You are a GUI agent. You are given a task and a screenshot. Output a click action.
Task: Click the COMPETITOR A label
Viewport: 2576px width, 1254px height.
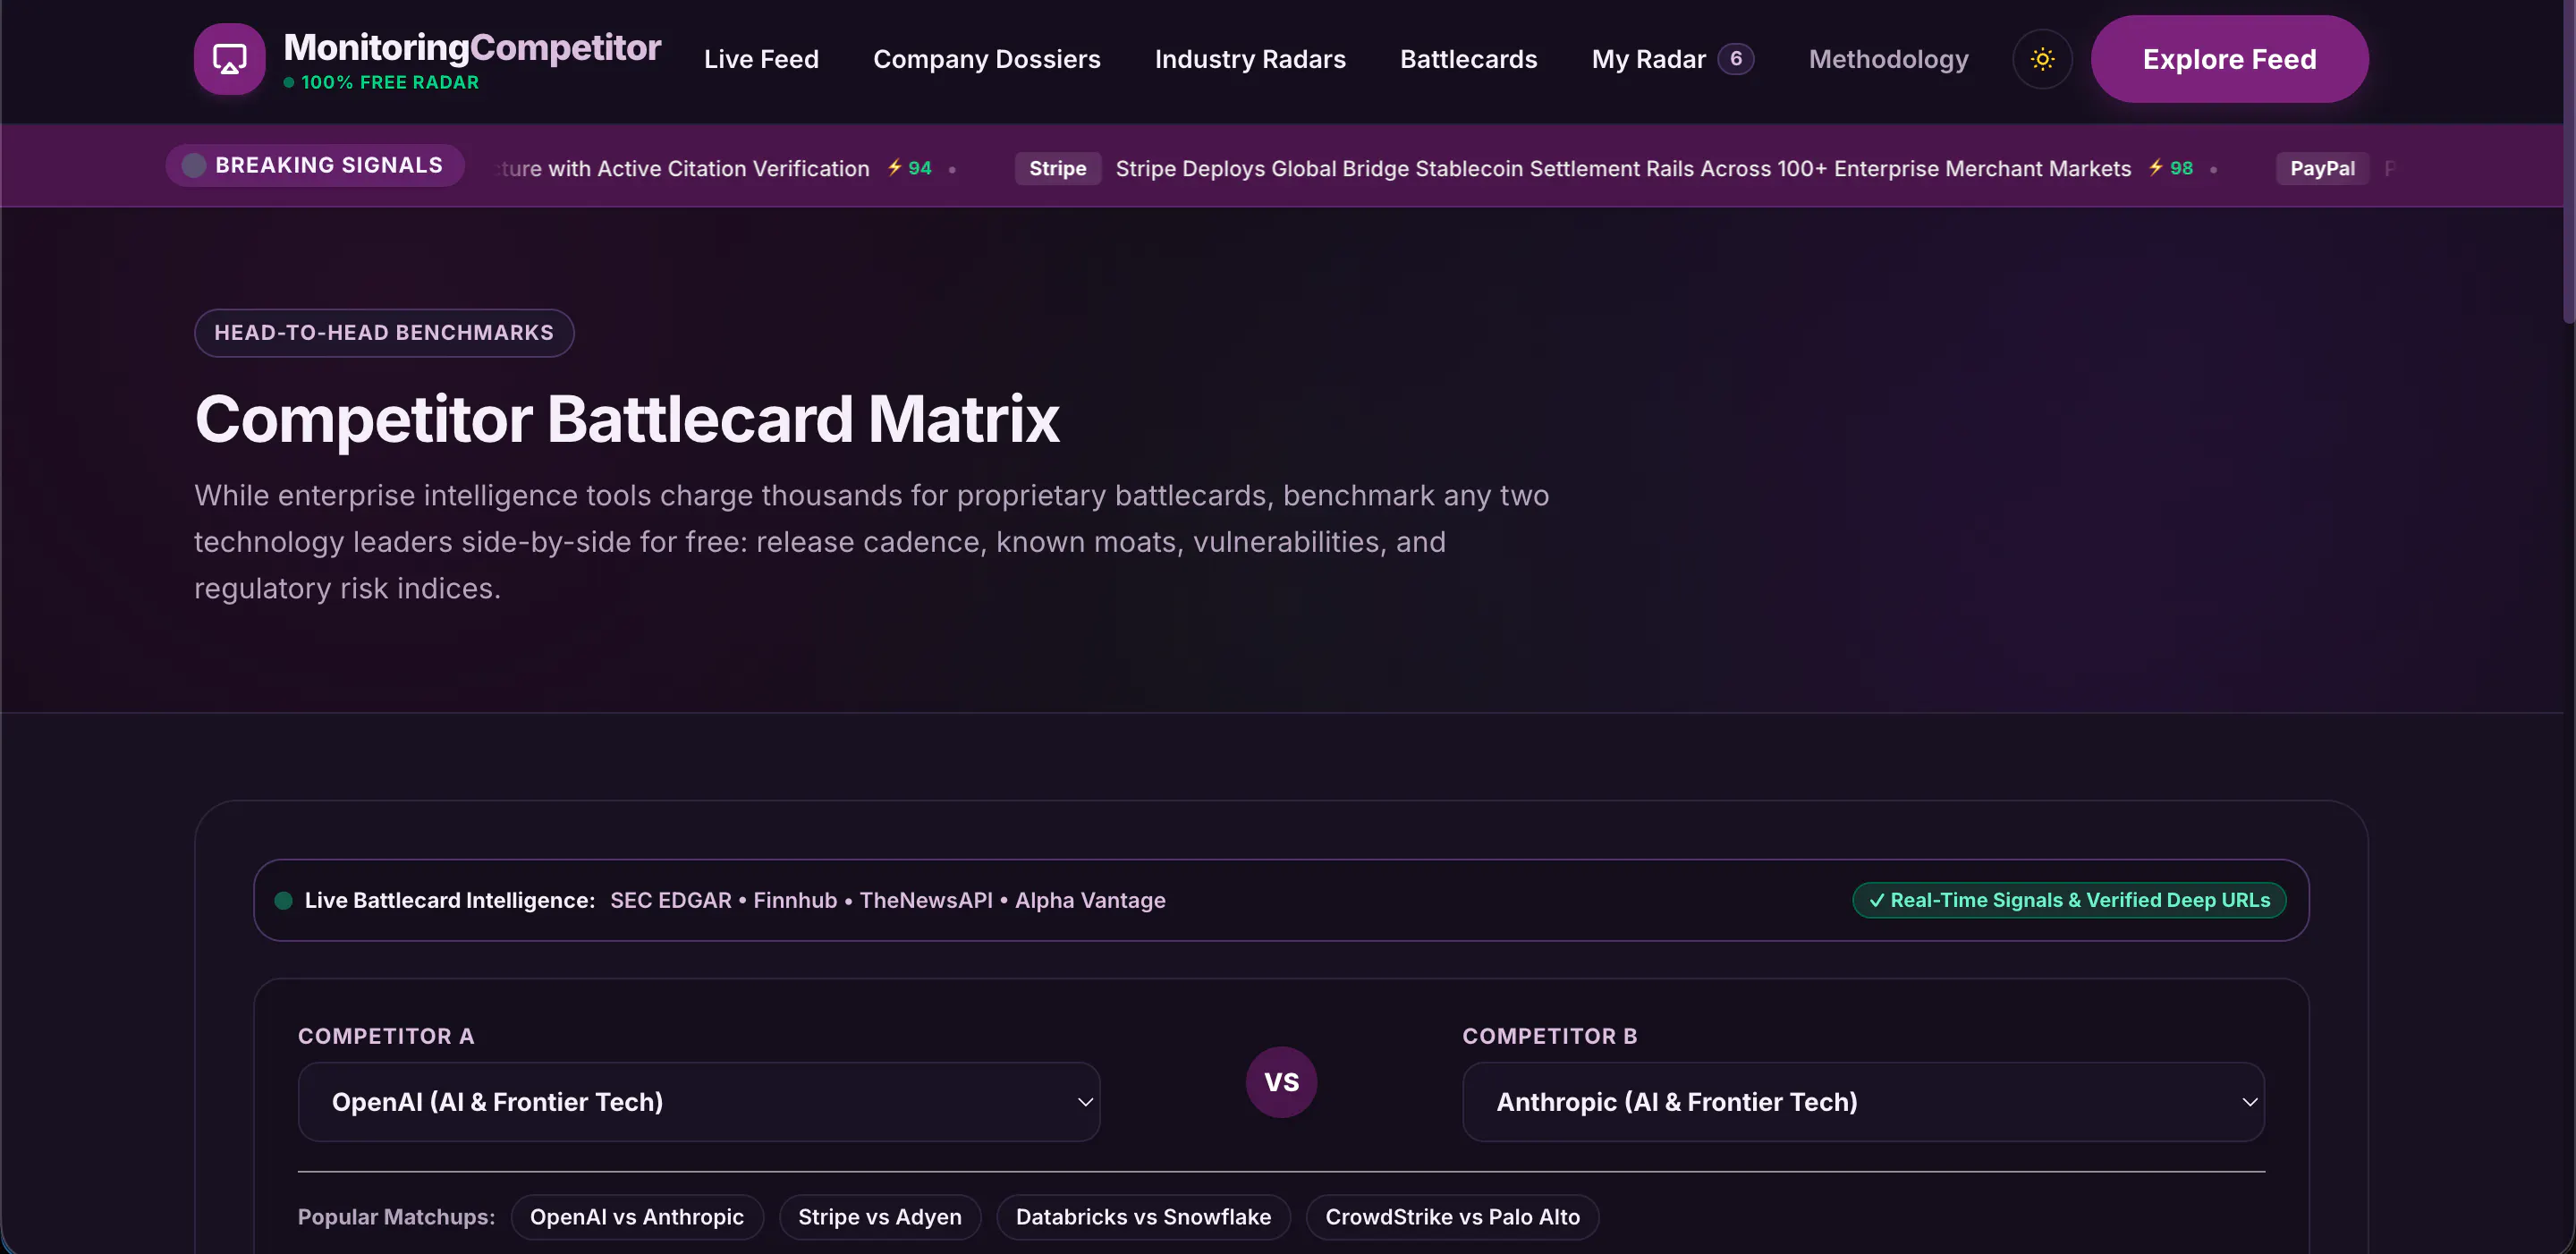pos(386,1036)
